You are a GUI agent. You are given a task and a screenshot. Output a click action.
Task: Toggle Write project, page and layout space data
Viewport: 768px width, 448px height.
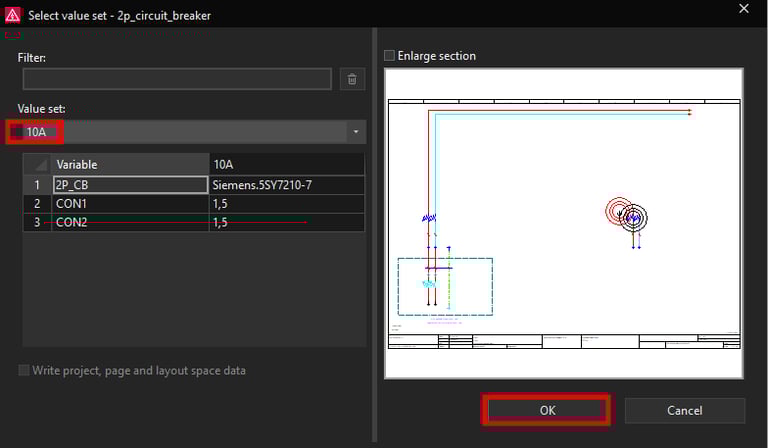24,370
